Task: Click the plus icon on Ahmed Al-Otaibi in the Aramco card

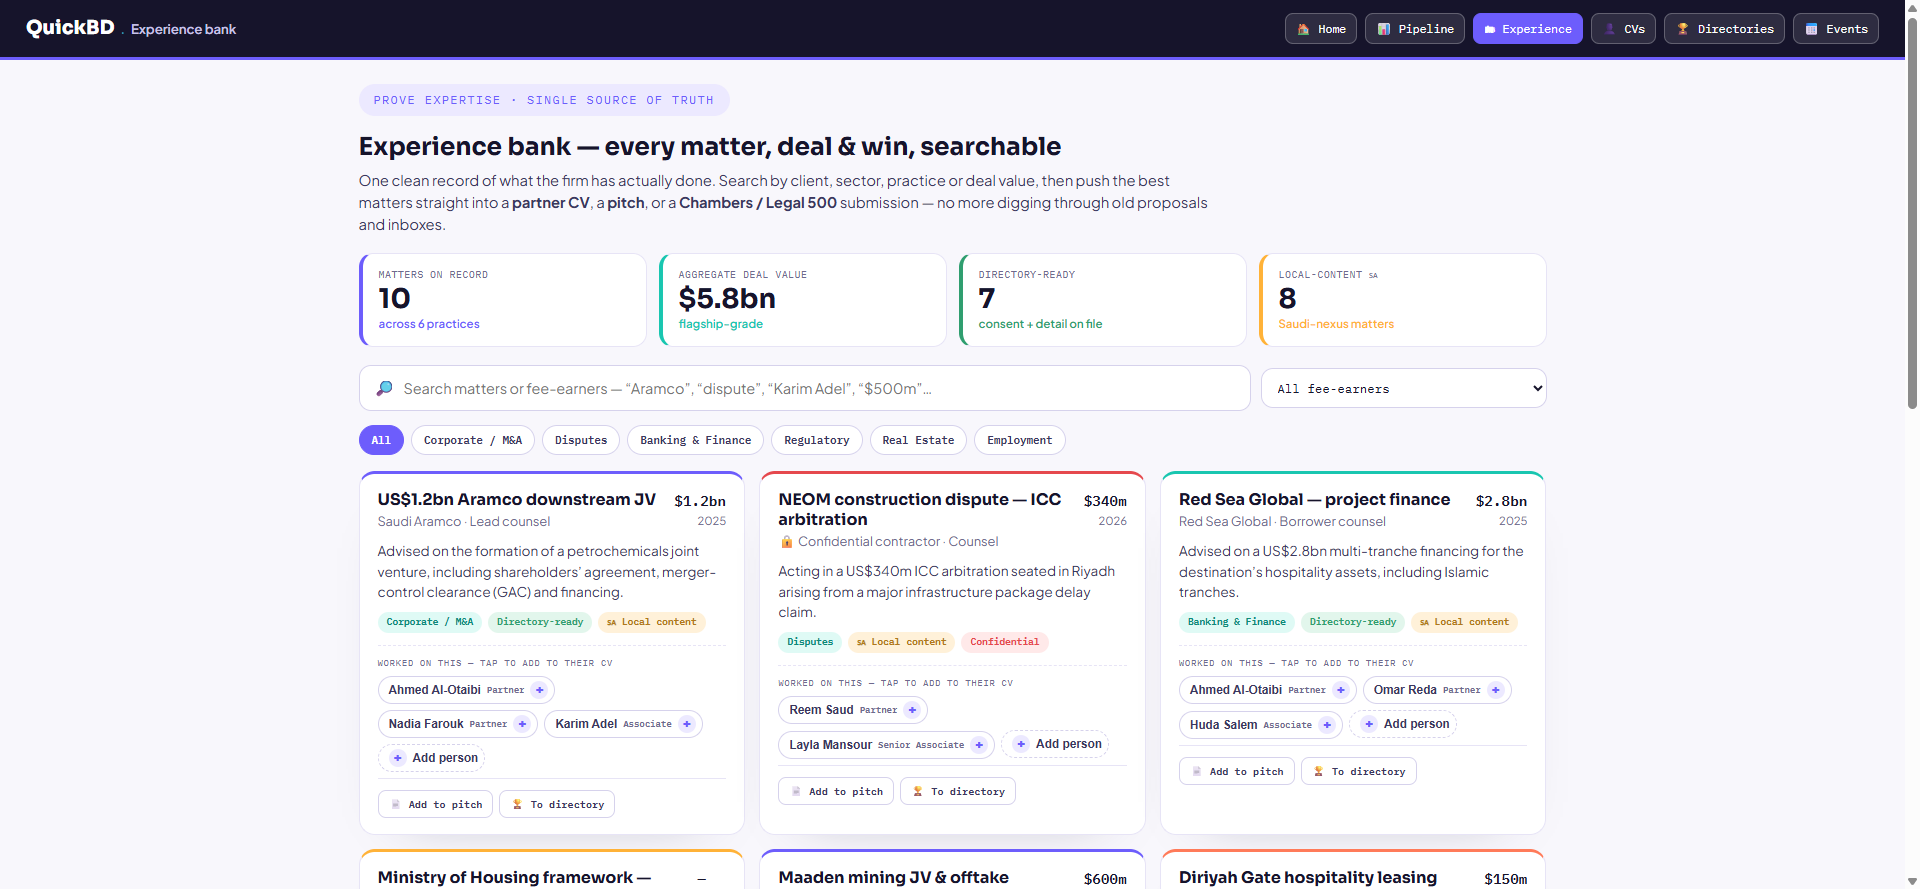Action: 539,690
